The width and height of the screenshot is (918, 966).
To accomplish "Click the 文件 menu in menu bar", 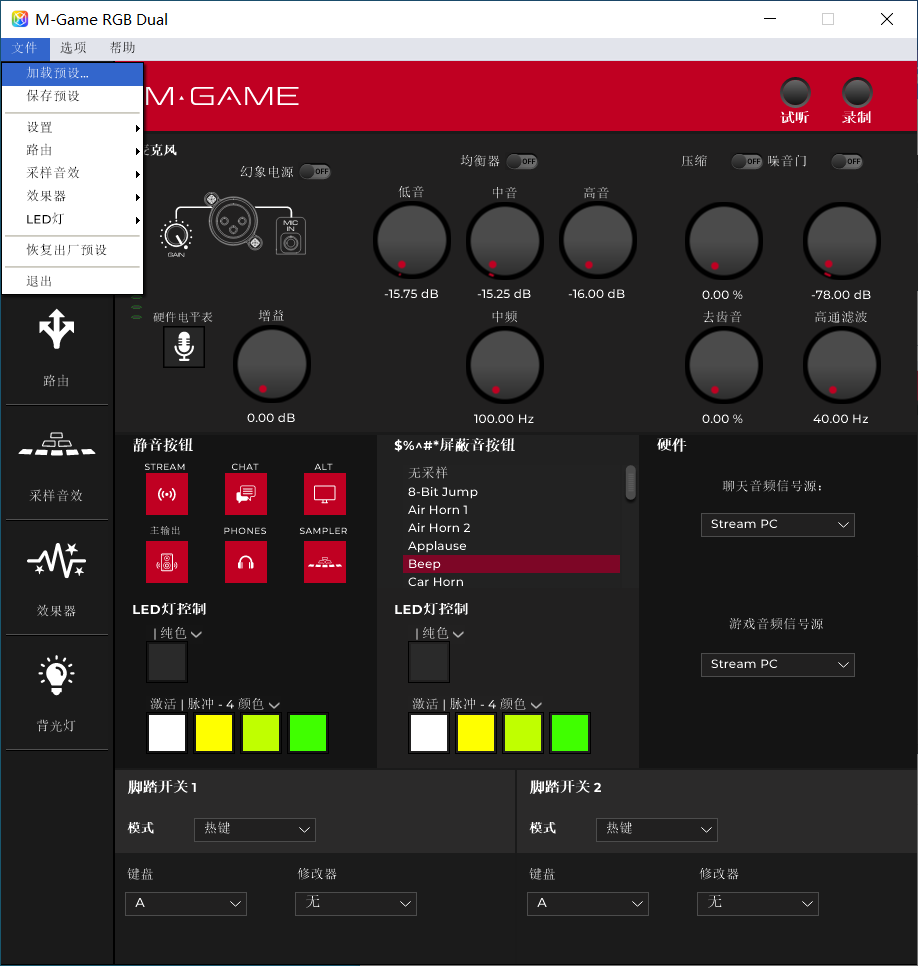I will coord(25,48).
